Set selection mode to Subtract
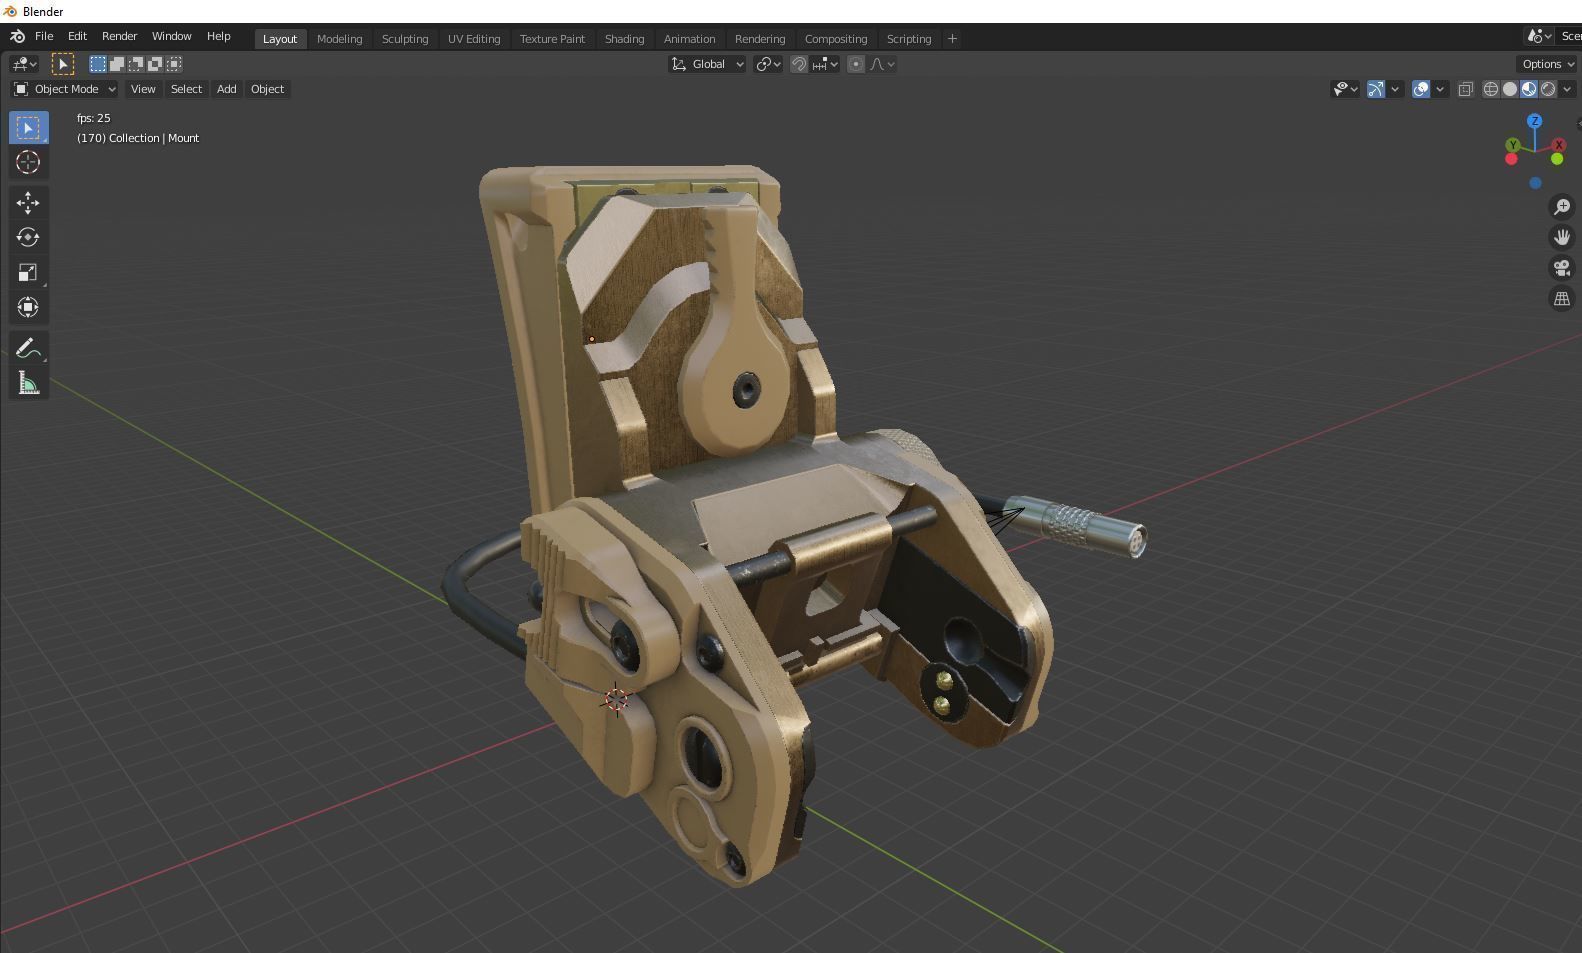The width and height of the screenshot is (1582, 953). click(x=136, y=64)
